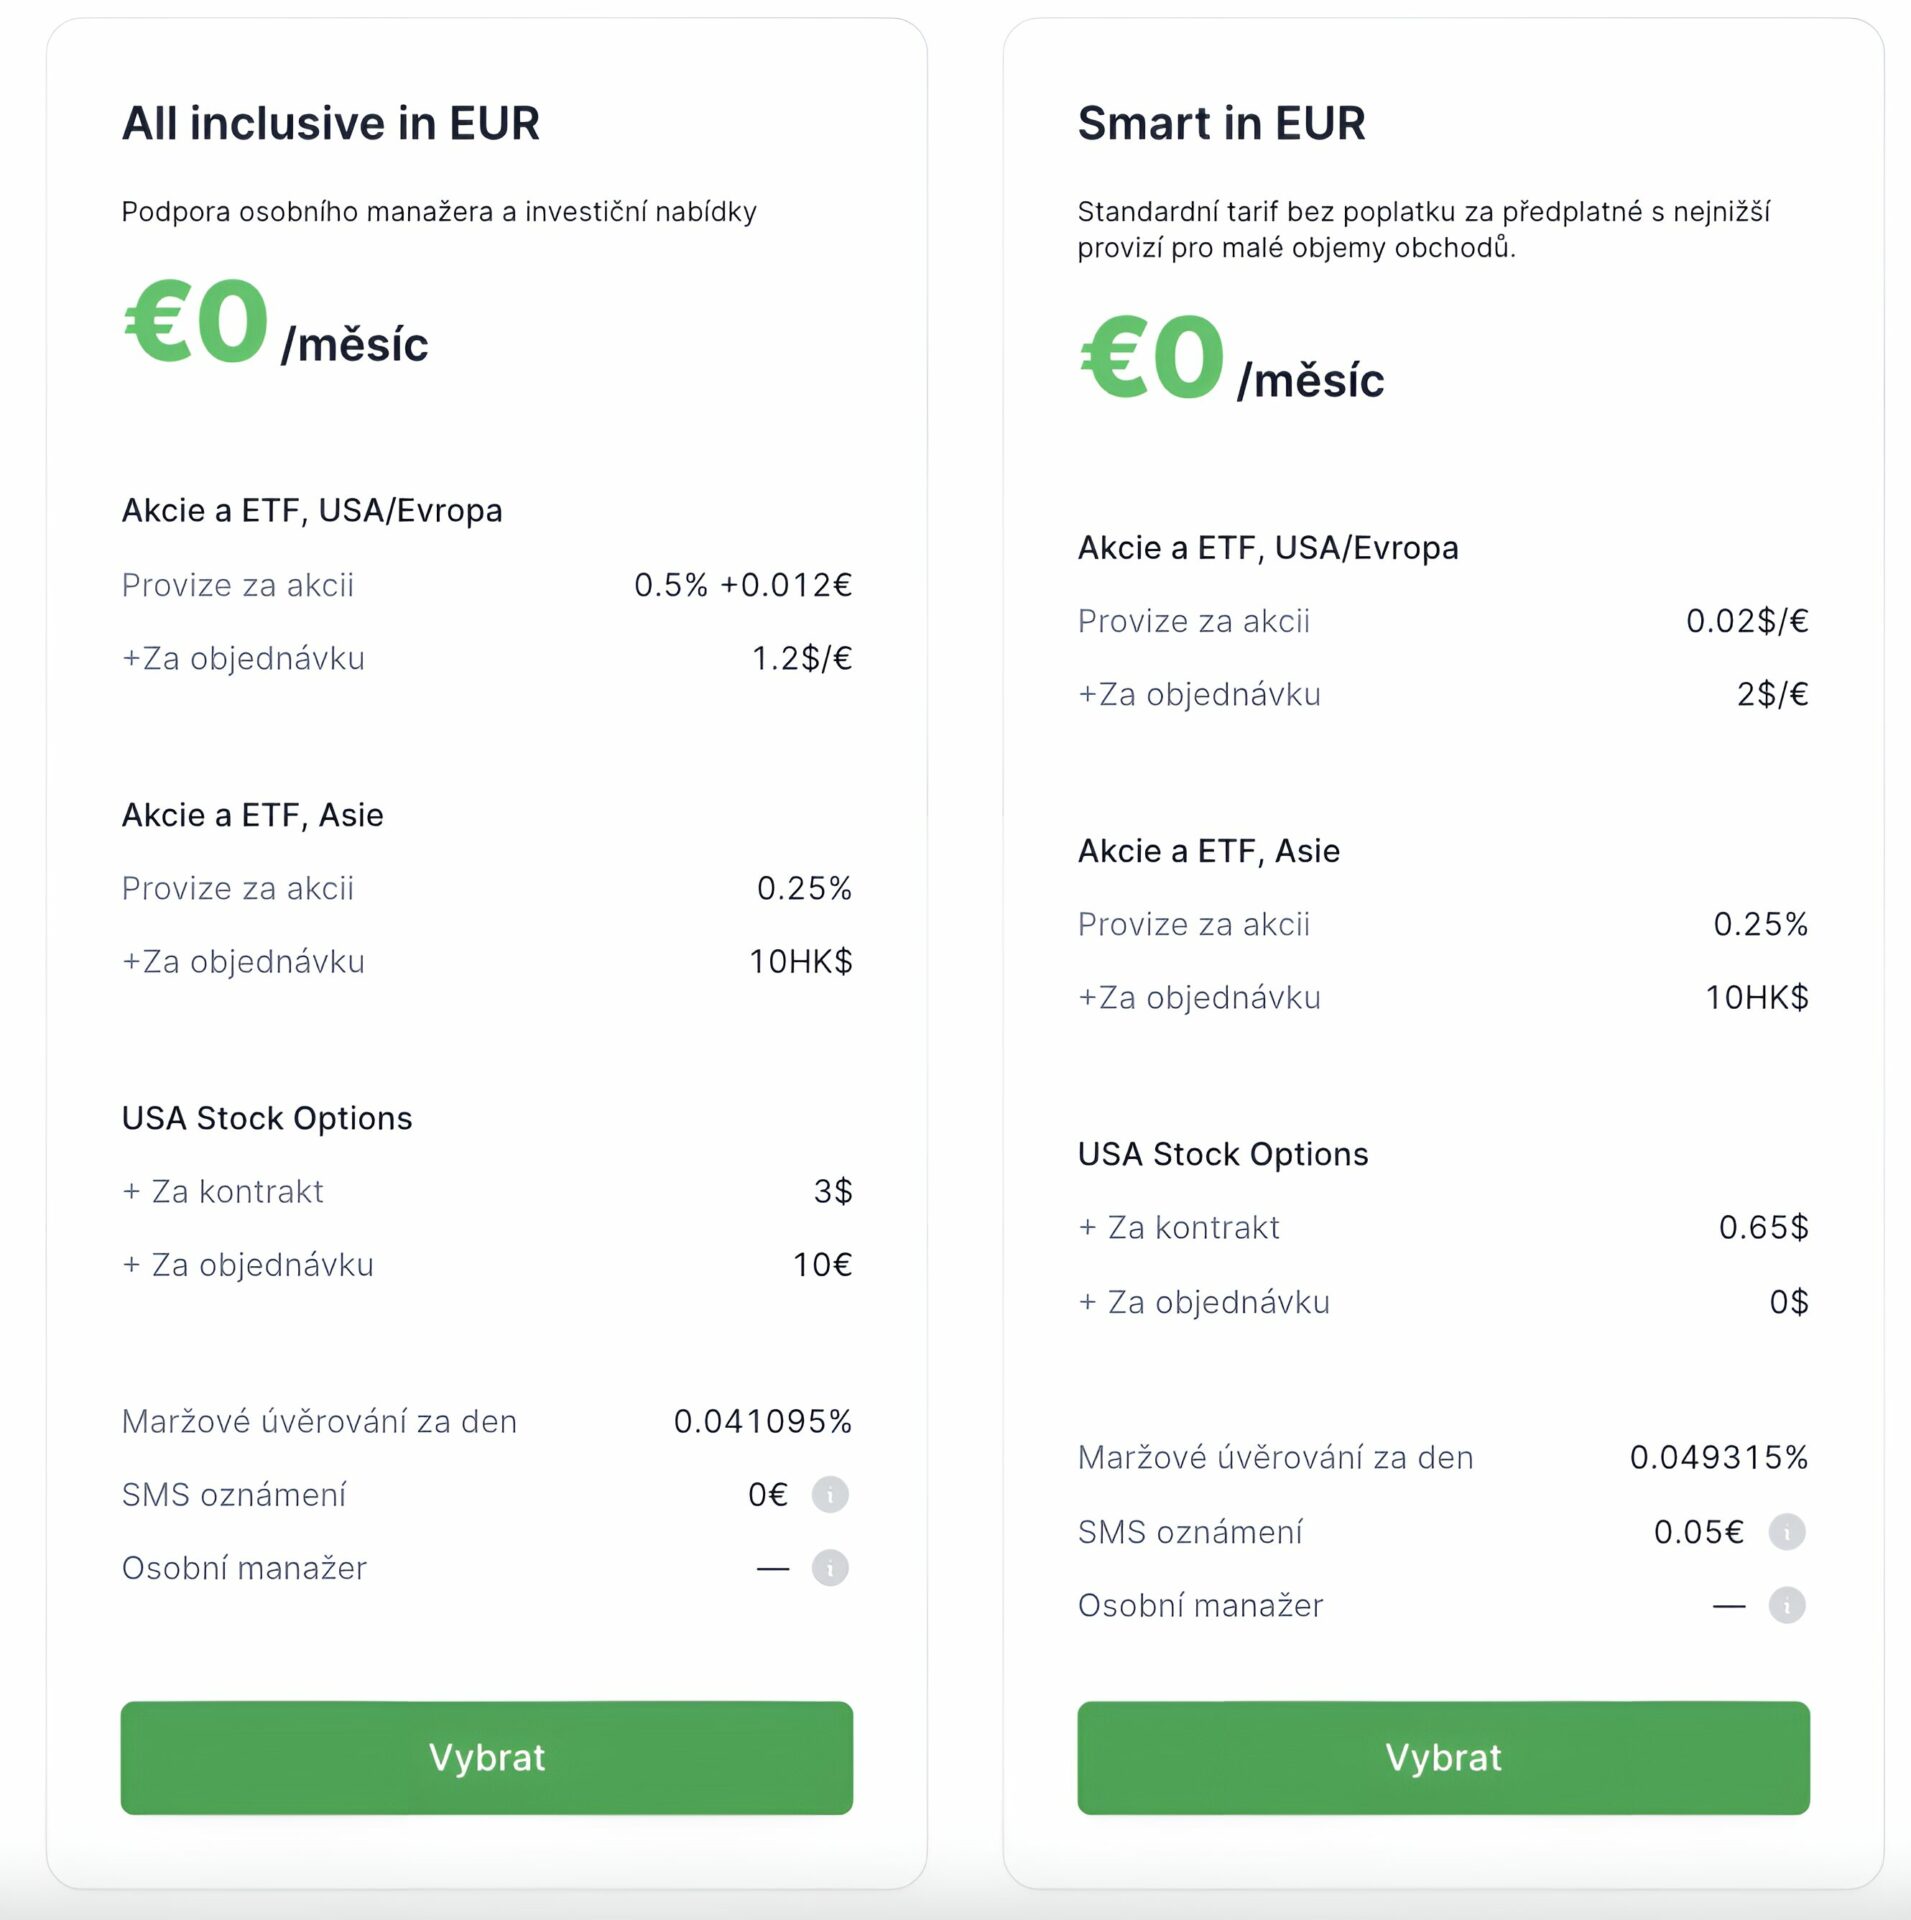Select the 0.5% +0.012€ commission value

tap(742, 585)
